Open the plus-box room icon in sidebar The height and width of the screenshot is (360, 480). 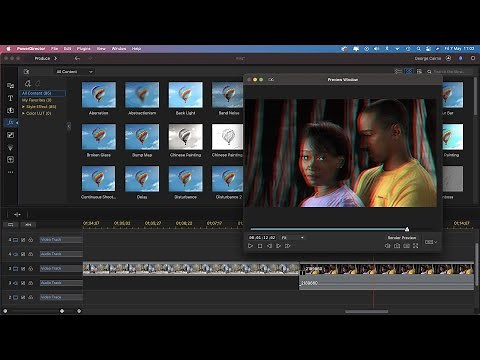pyautogui.click(x=10, y=160)
